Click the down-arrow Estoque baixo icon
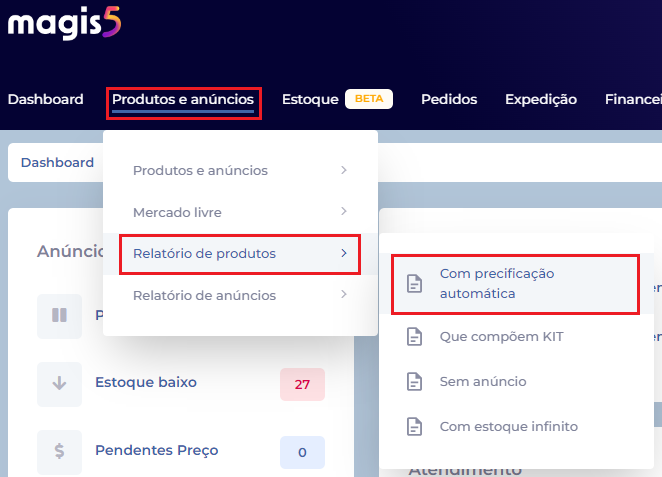This screenshot has width=662, height=477. click(60, 384)
